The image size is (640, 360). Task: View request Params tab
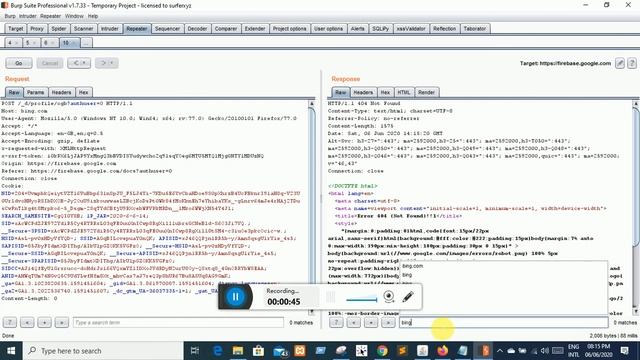point(36,92)
